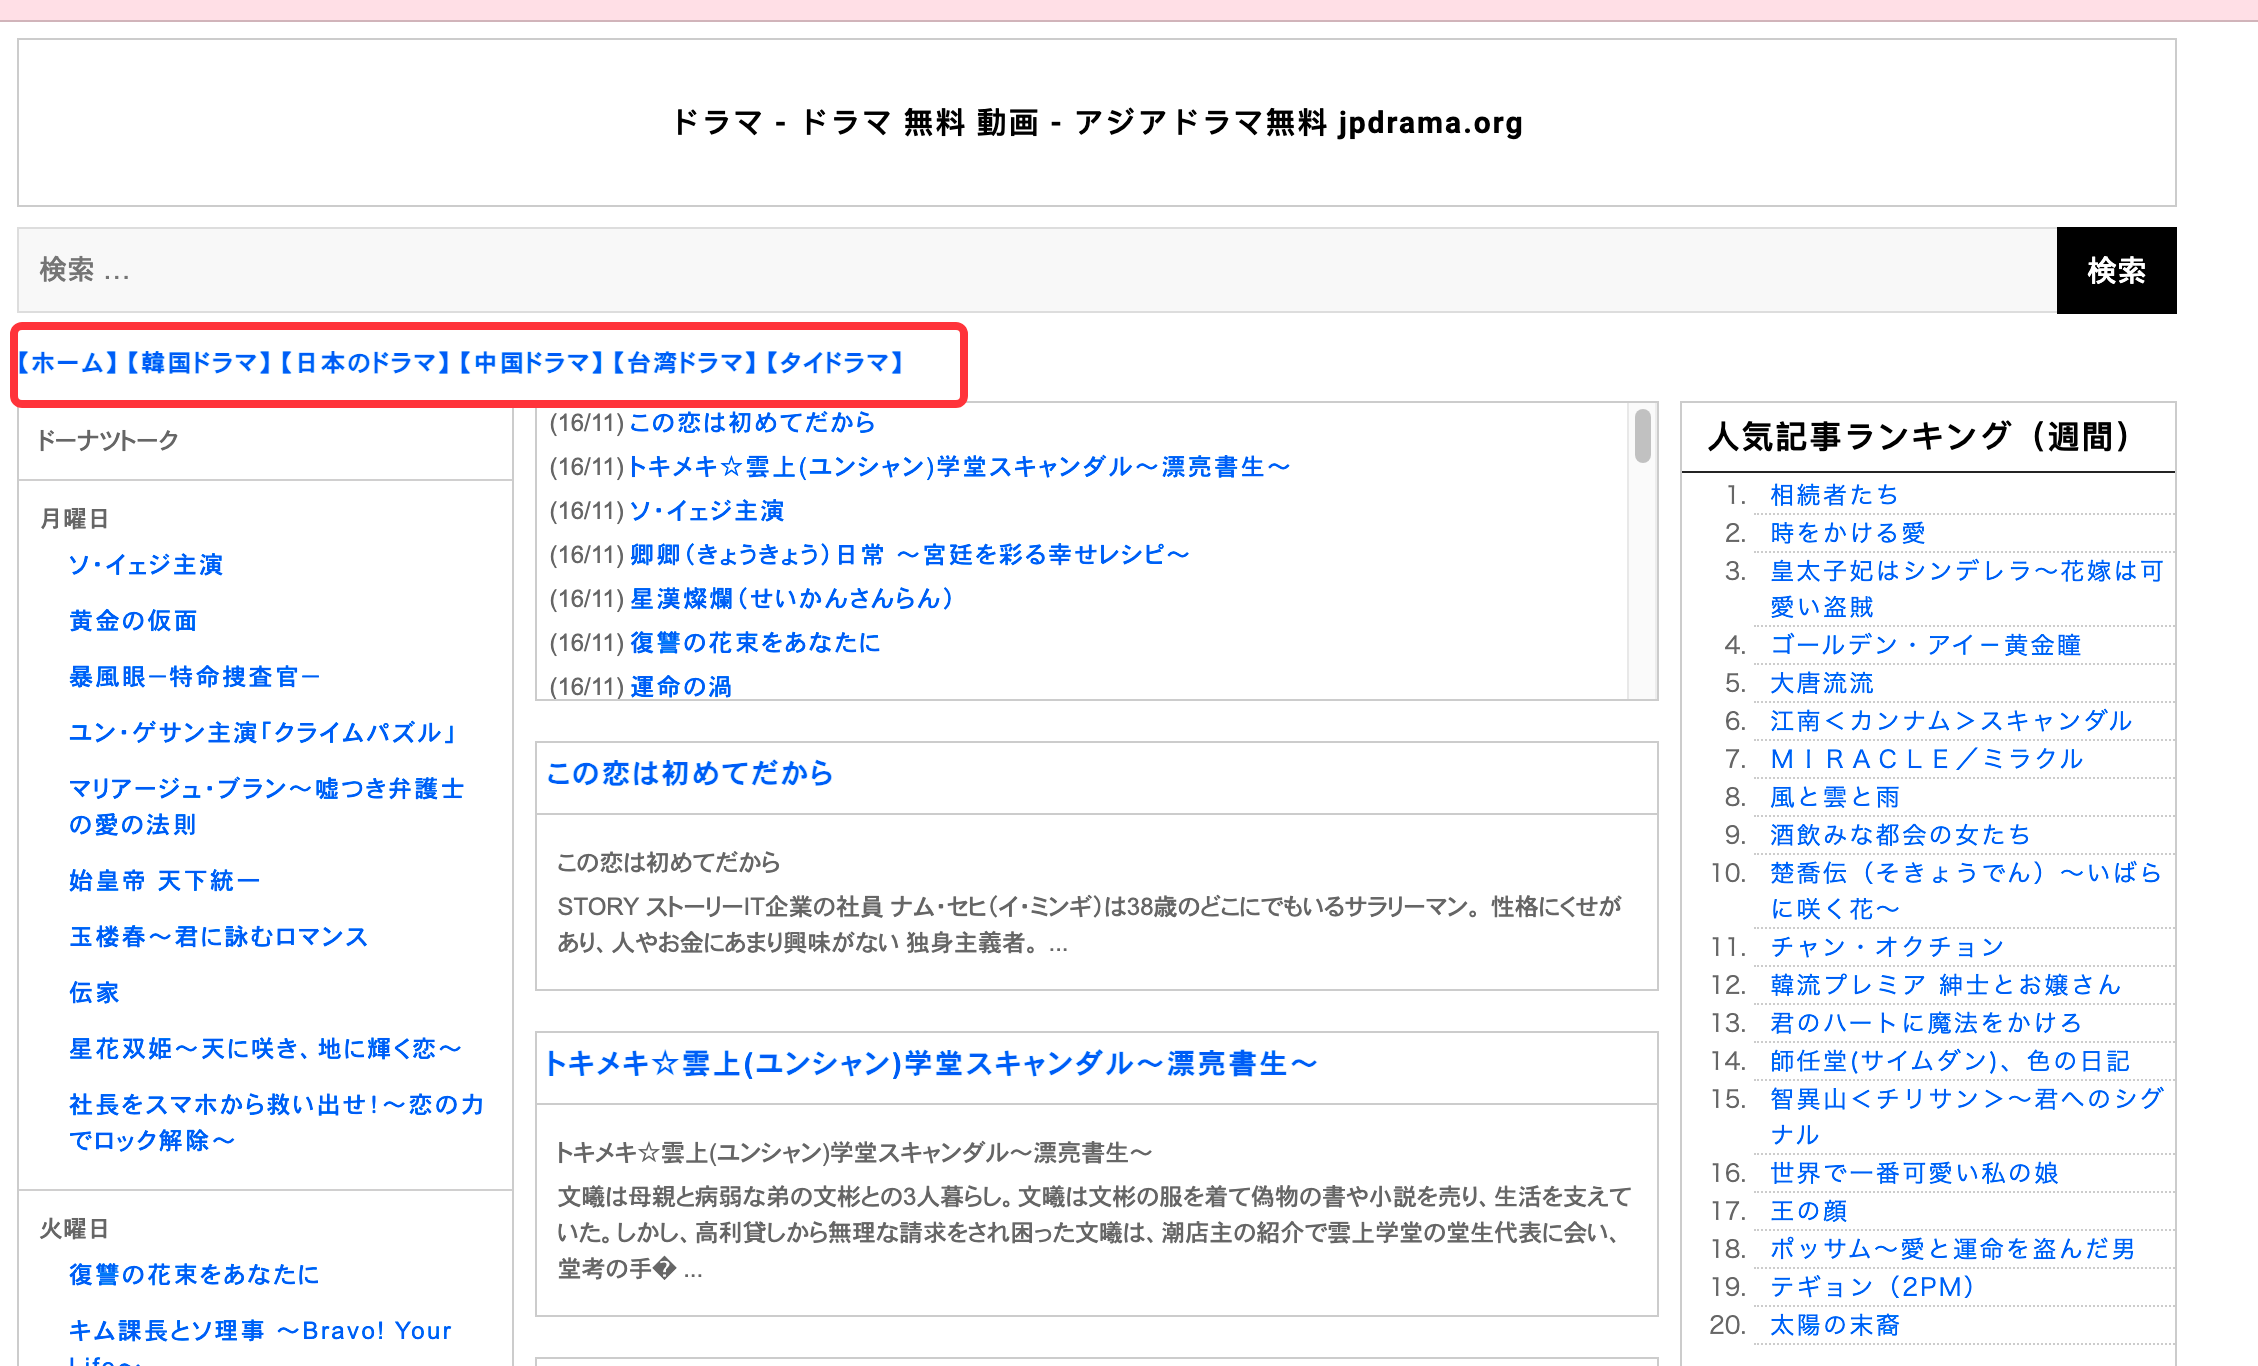Select 黄金の仮面 in the sidebar

pyautogui.click(x=133, y=621)
